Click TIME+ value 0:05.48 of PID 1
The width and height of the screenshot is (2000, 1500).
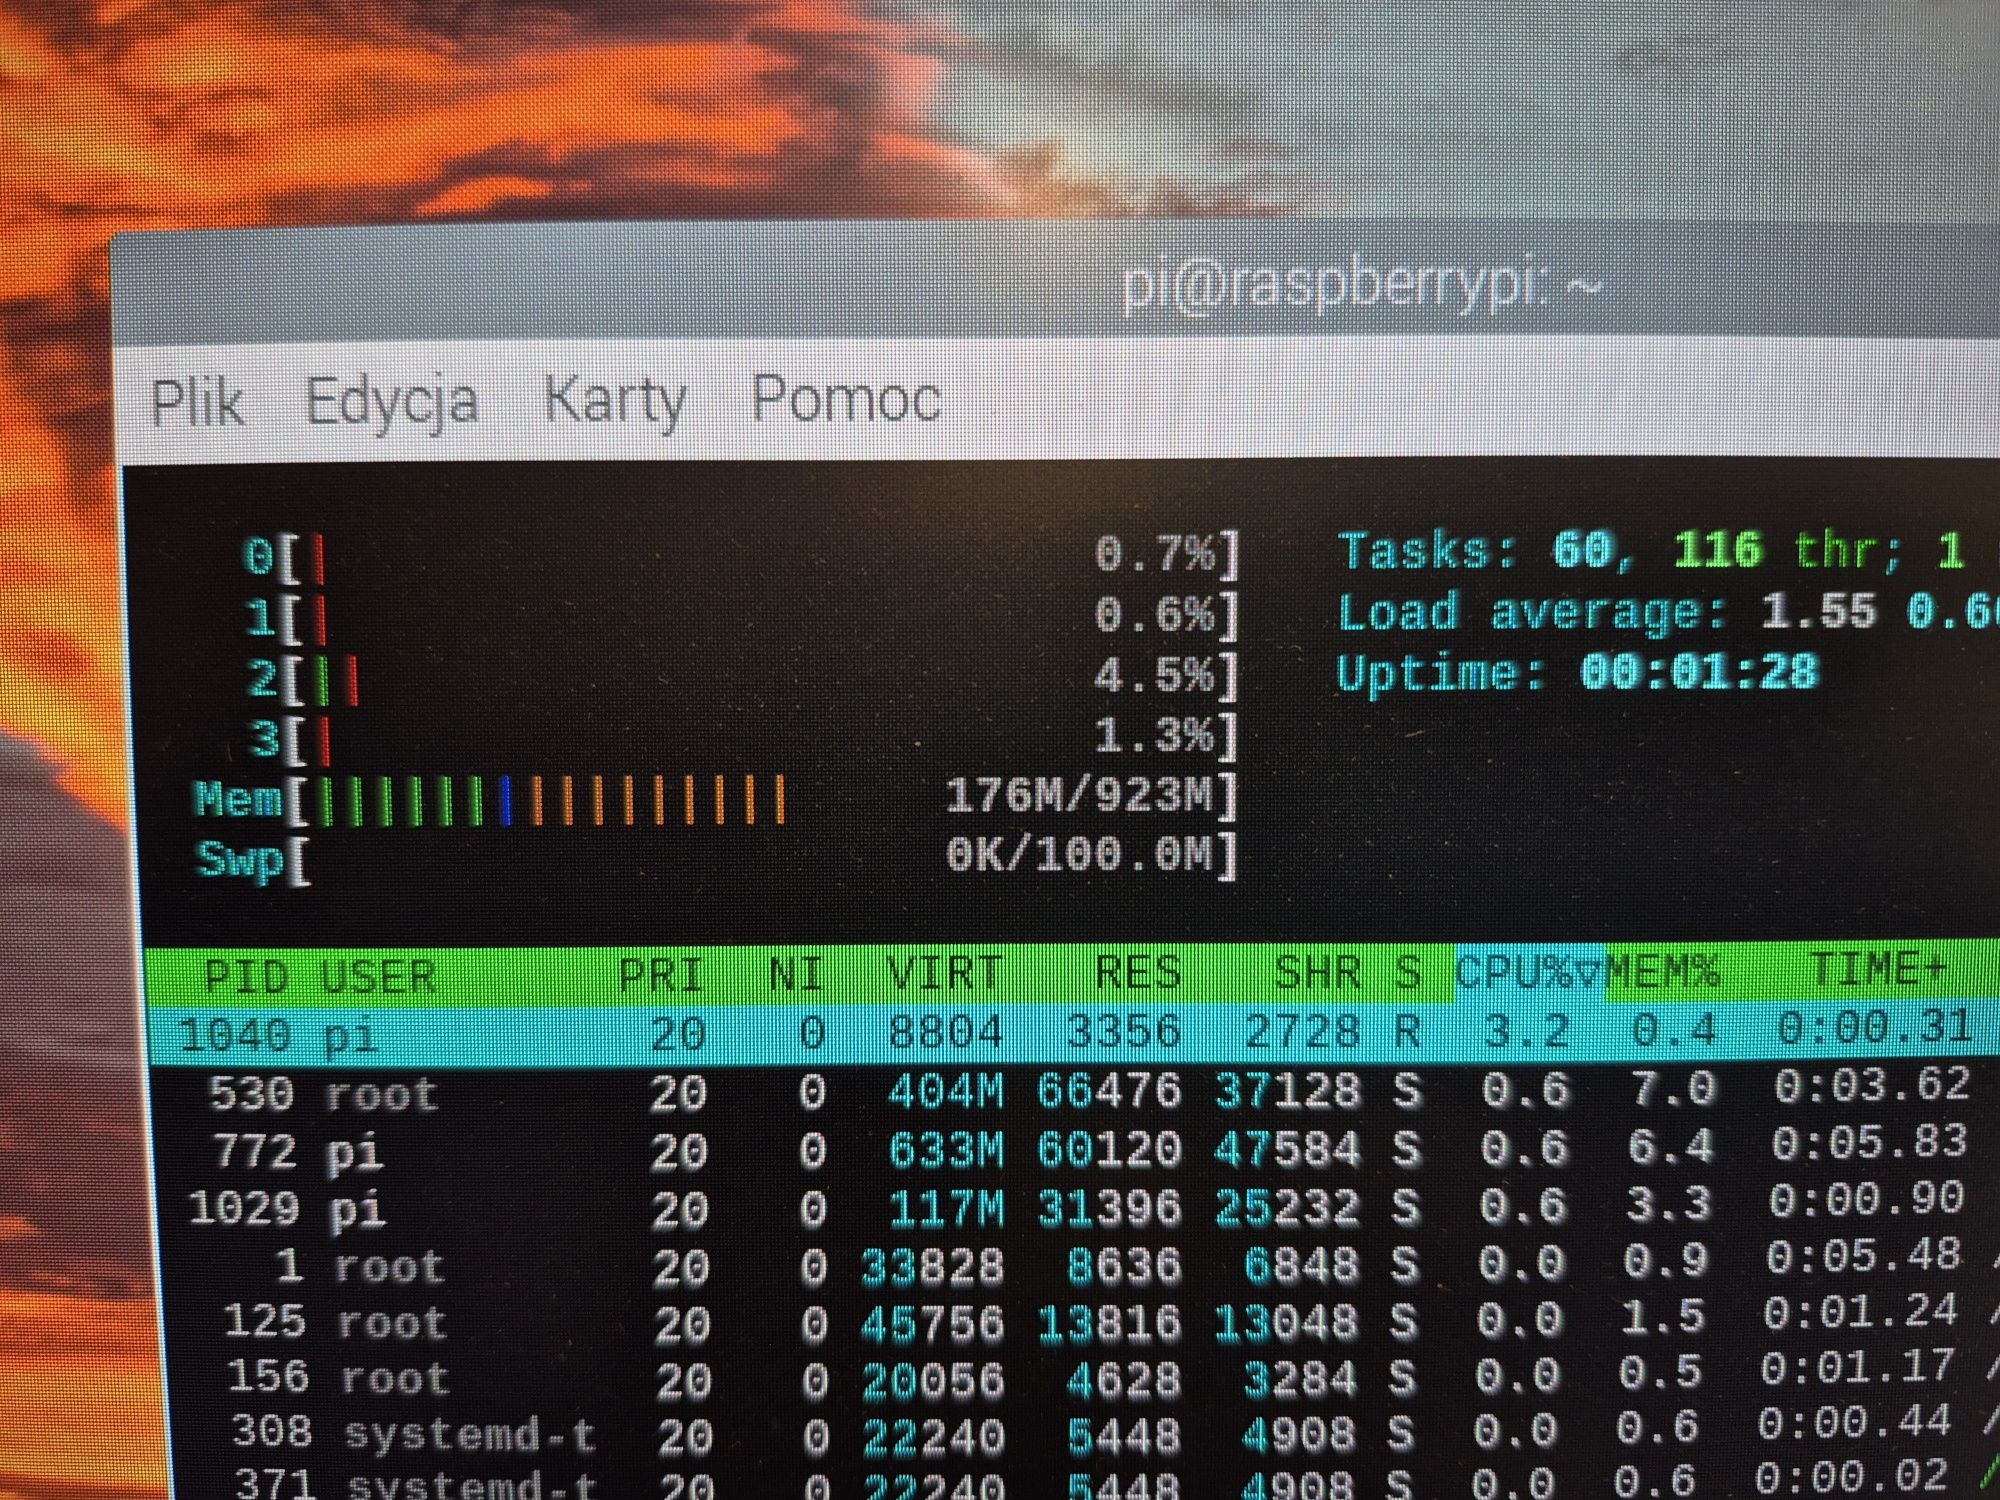tap(1864, 1256)
